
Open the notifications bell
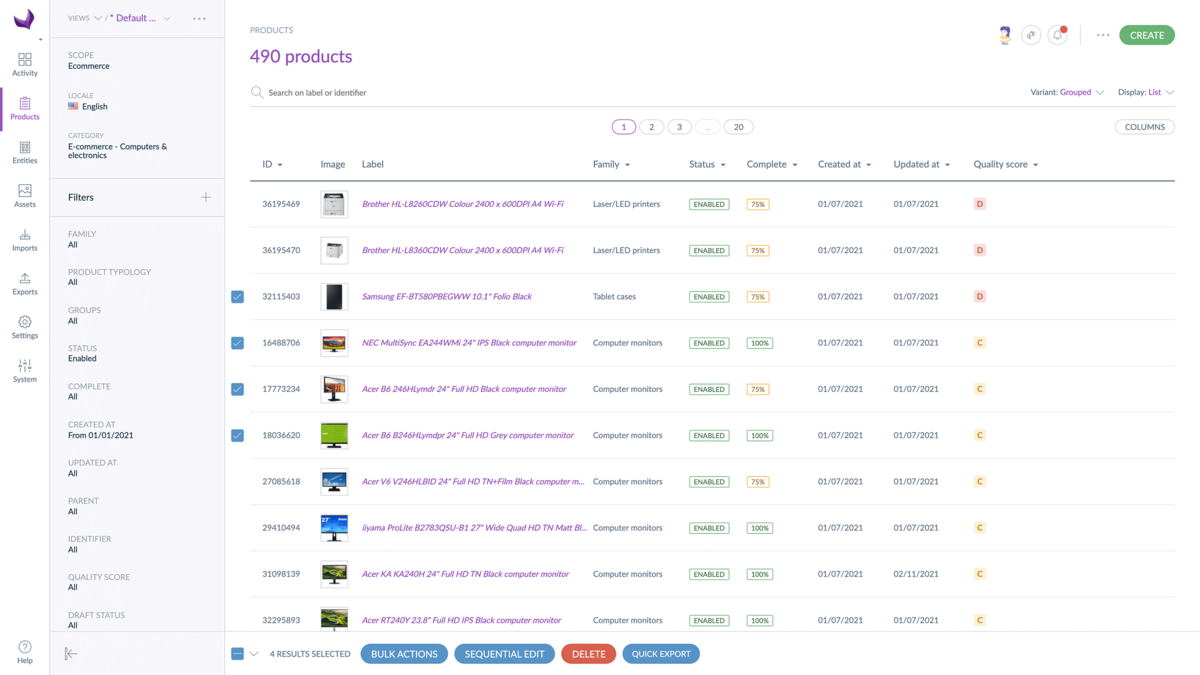(1058, 35)
